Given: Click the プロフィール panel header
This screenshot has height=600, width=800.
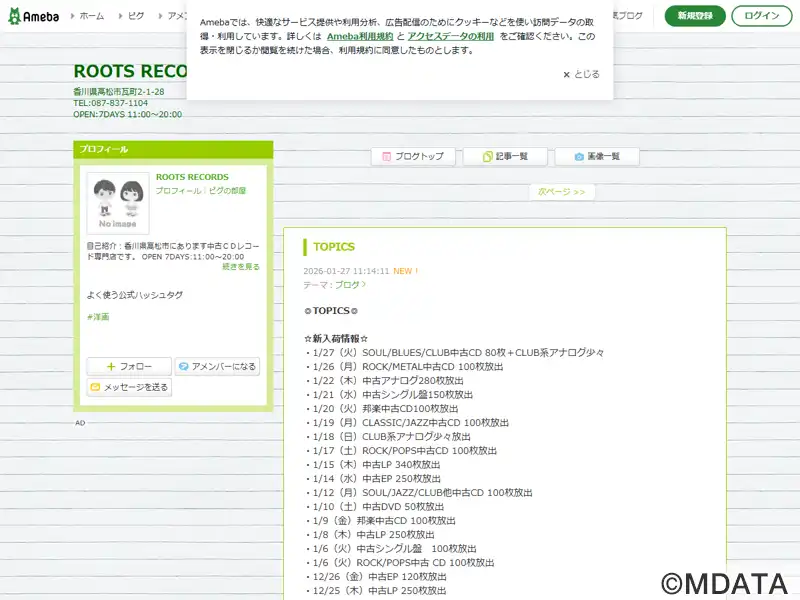Looking at the screenshot, I should coord(173,149).
